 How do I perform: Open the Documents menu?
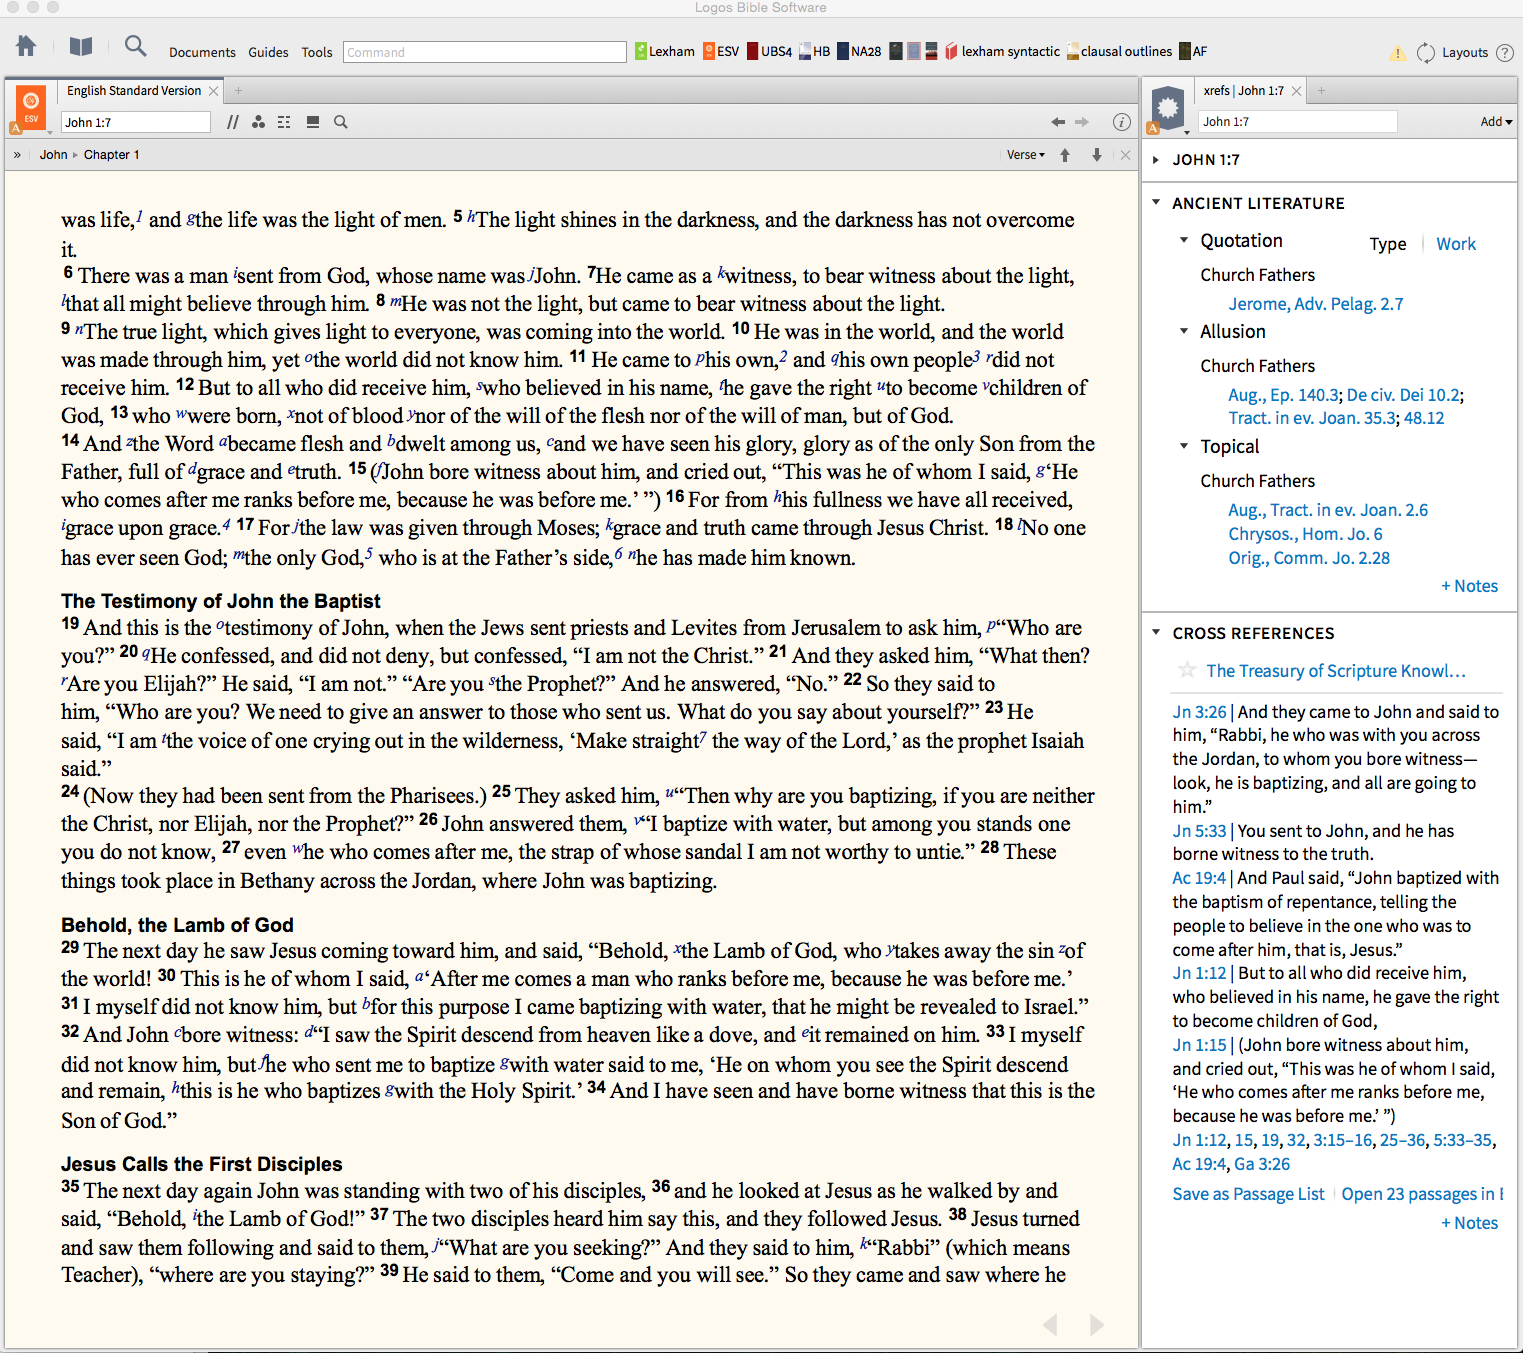pos(202,52)
